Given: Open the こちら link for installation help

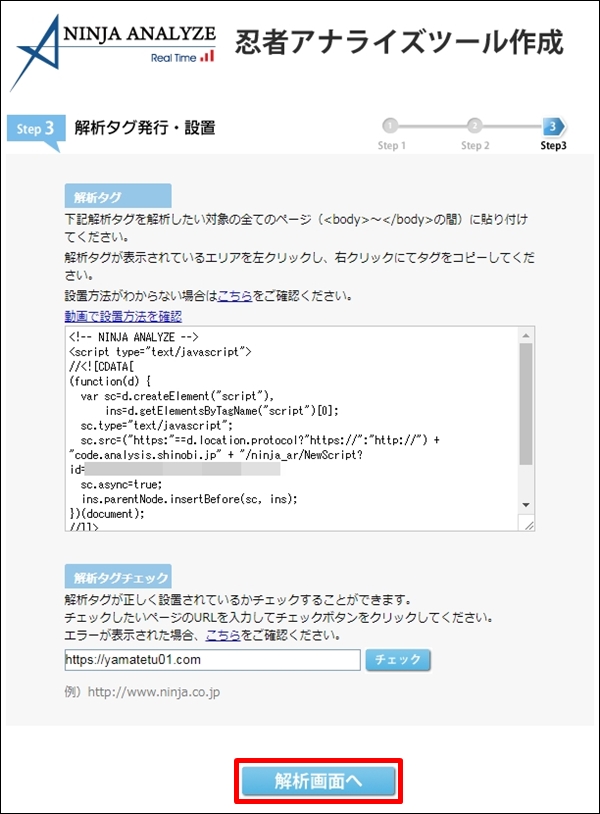Looking at the screenshot, I should pos(235,296).
